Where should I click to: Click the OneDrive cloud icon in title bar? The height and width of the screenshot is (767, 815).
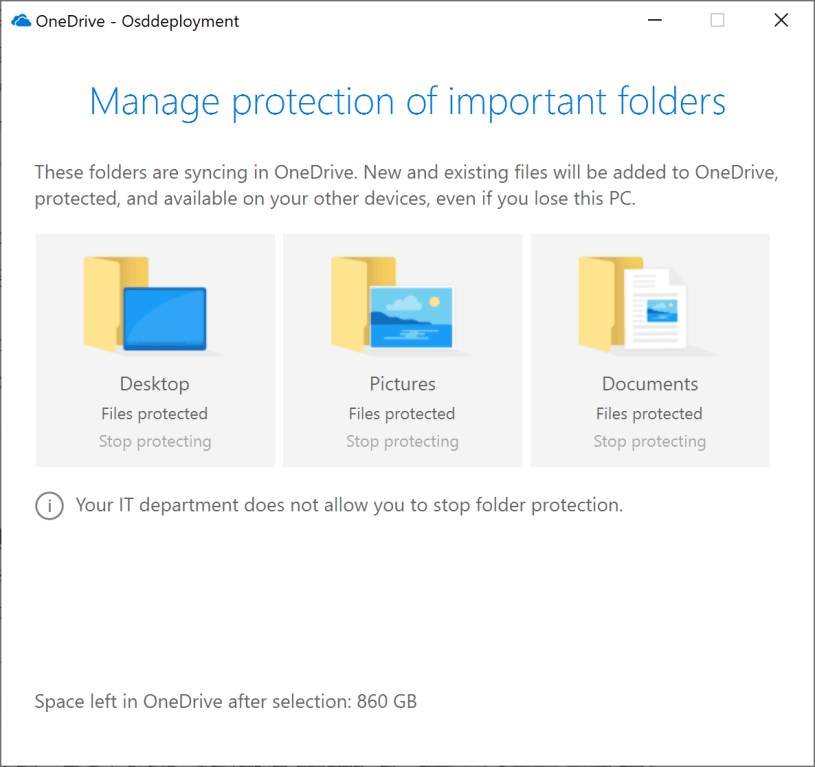[x=21, y=21]
